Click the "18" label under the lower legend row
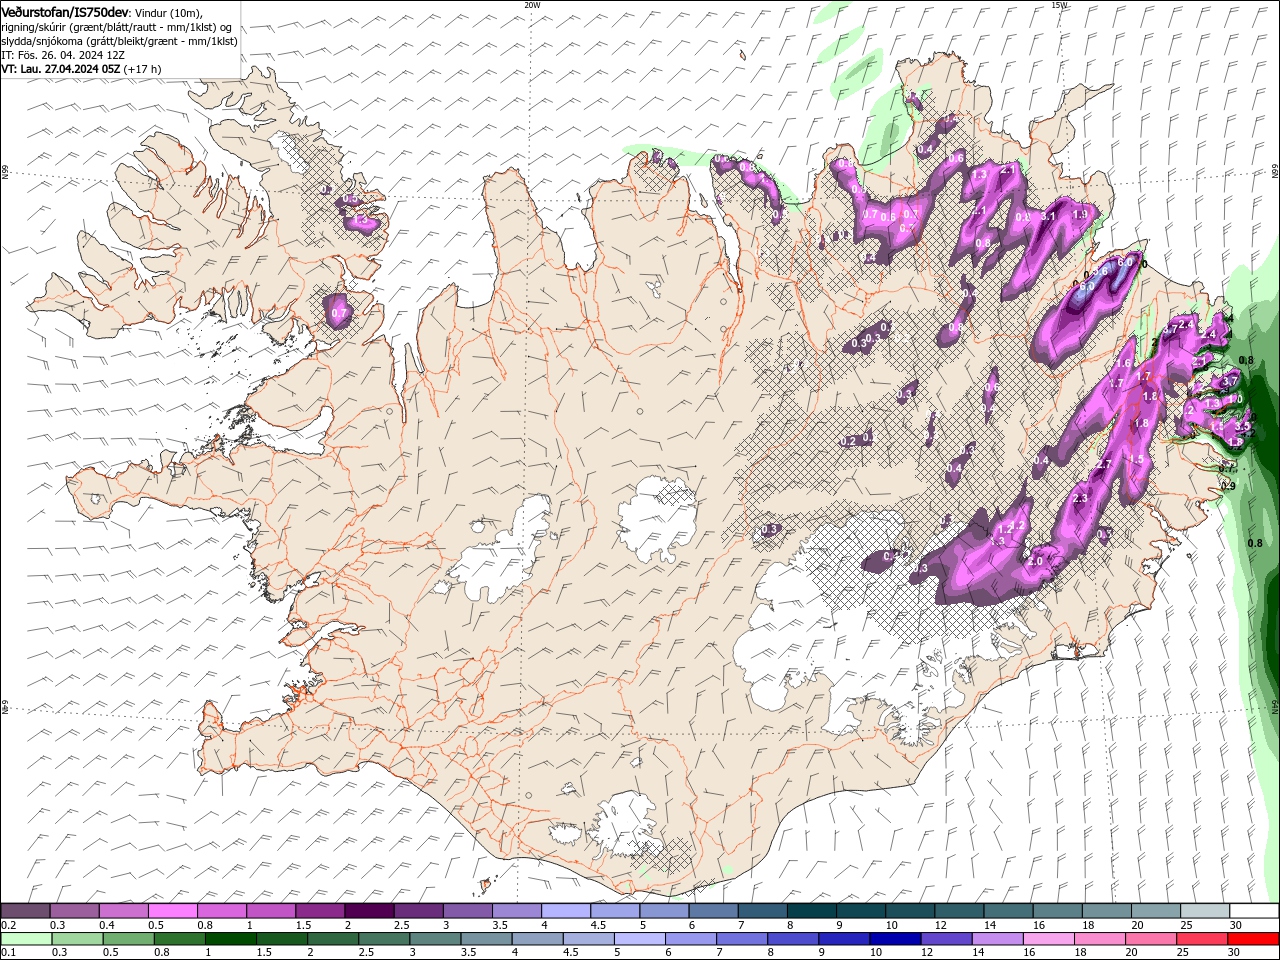The image size is (1280, 960). pyautogui.click(x=1082, y=953)
